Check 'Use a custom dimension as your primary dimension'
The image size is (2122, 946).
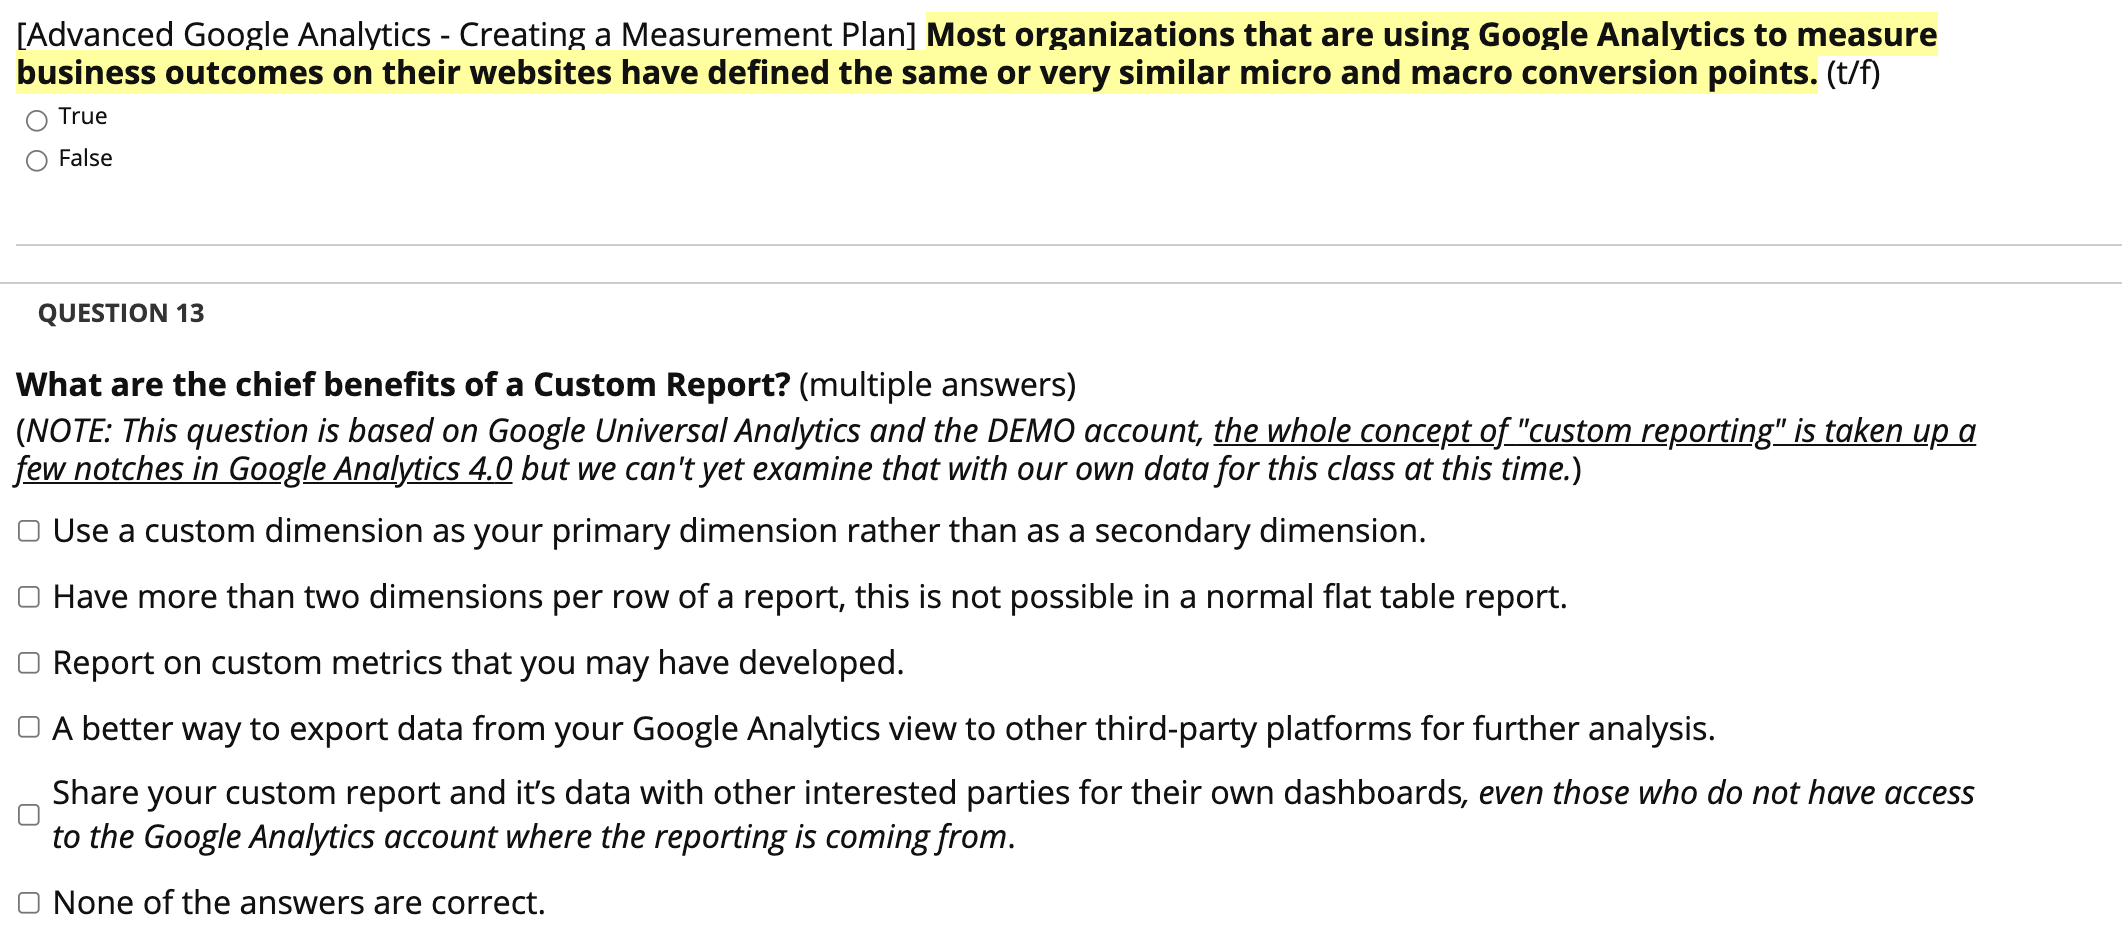[28, 530]
